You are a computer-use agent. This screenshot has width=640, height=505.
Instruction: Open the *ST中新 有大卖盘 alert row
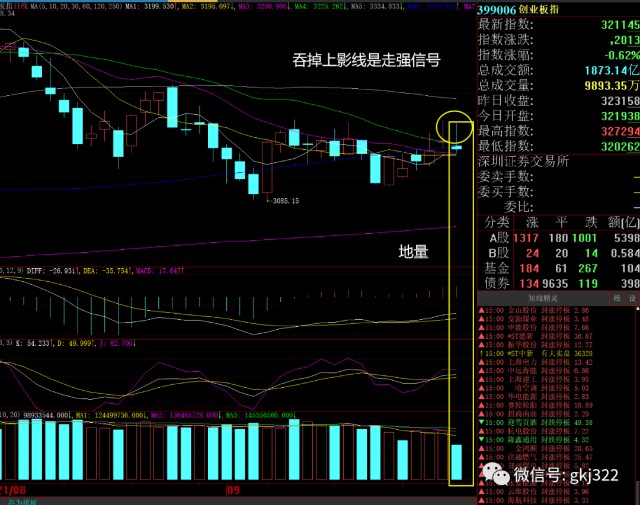point(536,354)
